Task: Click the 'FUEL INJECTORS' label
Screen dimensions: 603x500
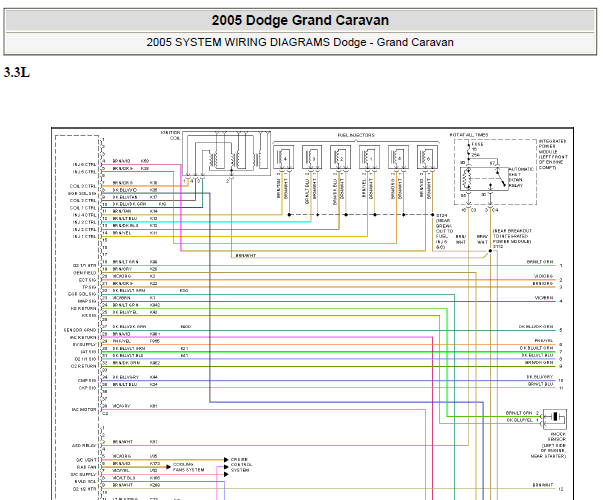Action: pyautogui.click(x=356, y=135)
